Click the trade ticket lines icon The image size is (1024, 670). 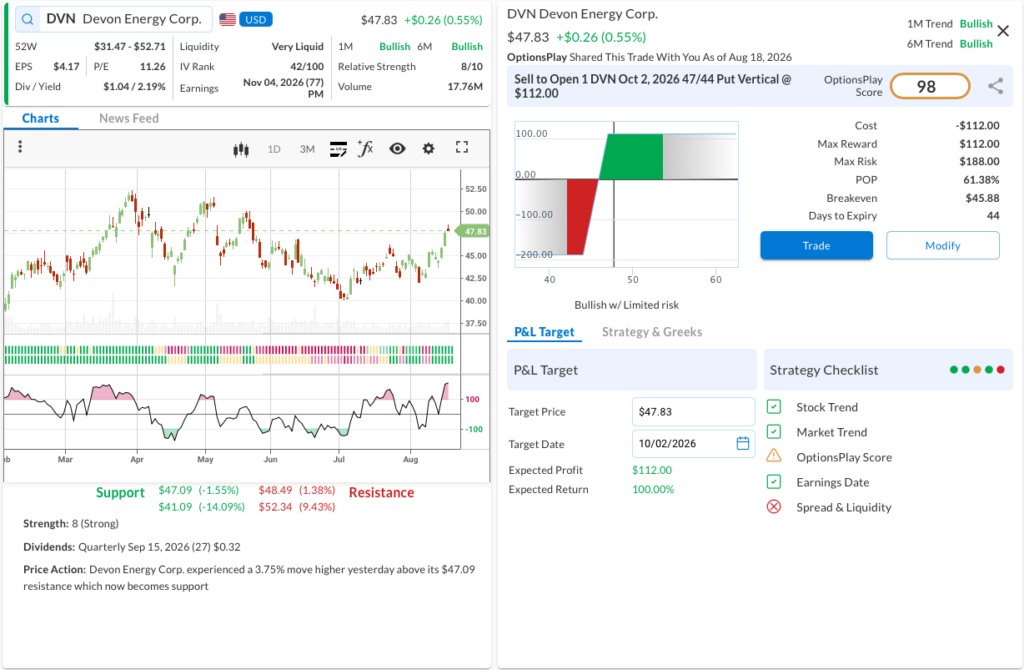point(338,150)
